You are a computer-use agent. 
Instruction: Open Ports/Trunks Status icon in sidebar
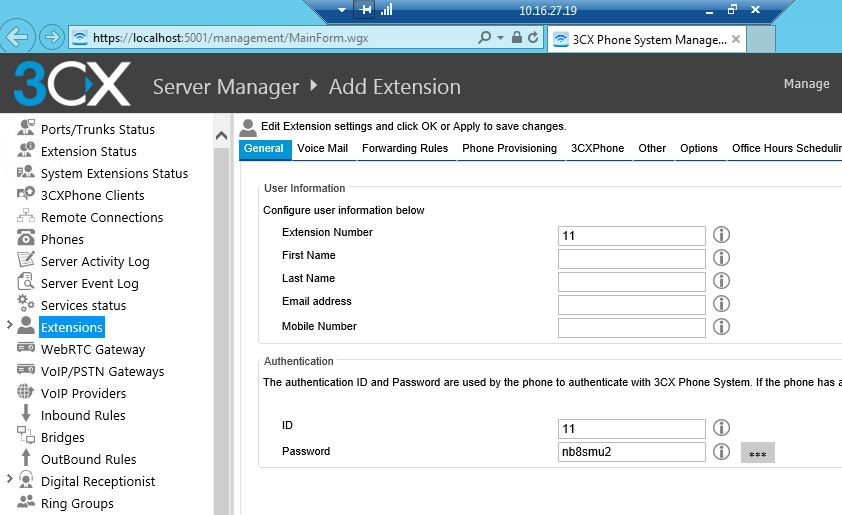coord(26,128)
